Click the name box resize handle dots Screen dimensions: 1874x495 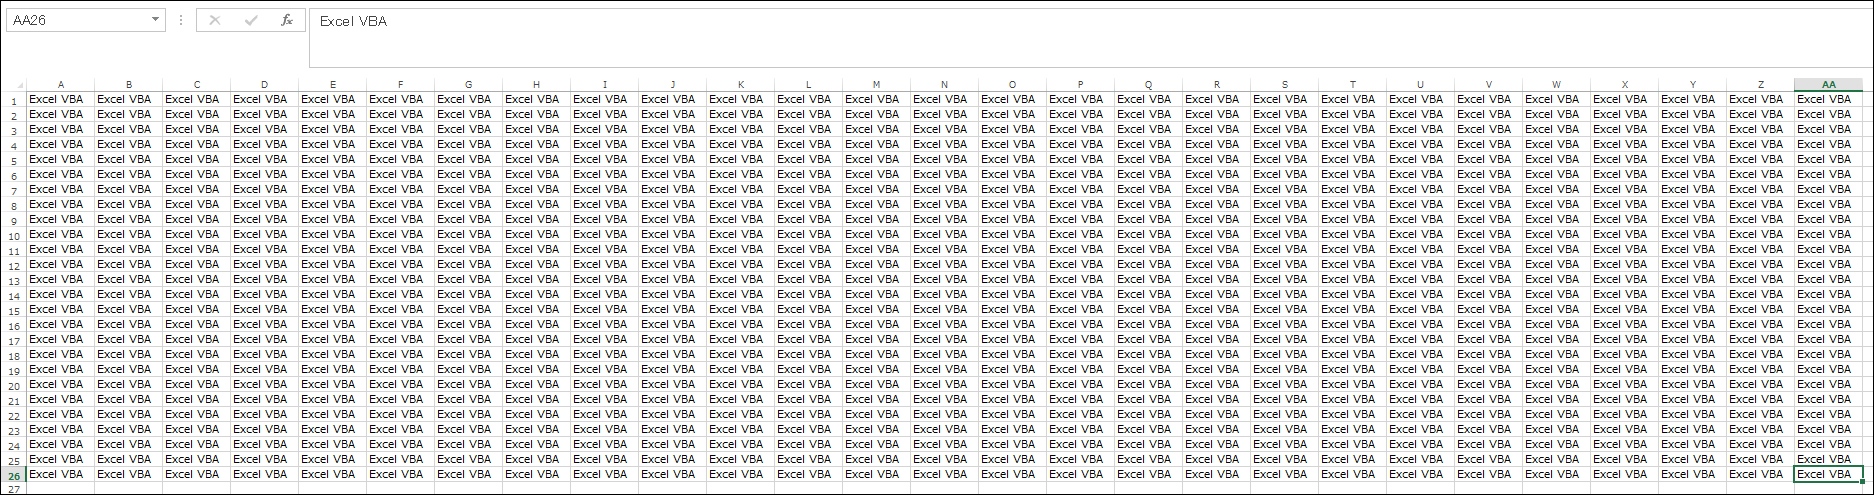coord(180,21)
